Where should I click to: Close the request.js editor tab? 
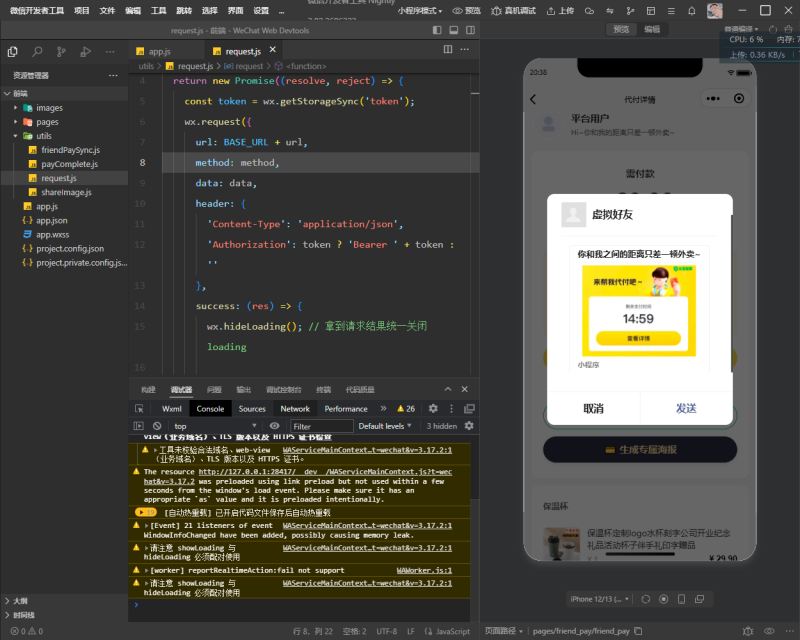pos(272,50)
